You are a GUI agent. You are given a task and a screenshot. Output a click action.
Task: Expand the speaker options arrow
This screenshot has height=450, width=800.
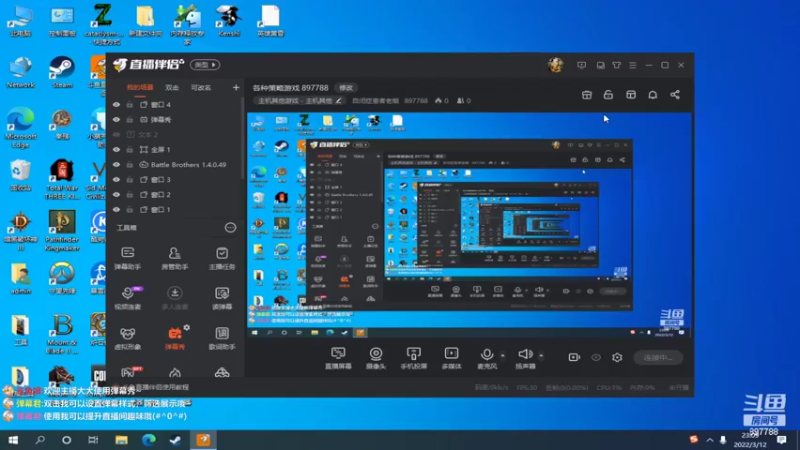coord(541,355)
